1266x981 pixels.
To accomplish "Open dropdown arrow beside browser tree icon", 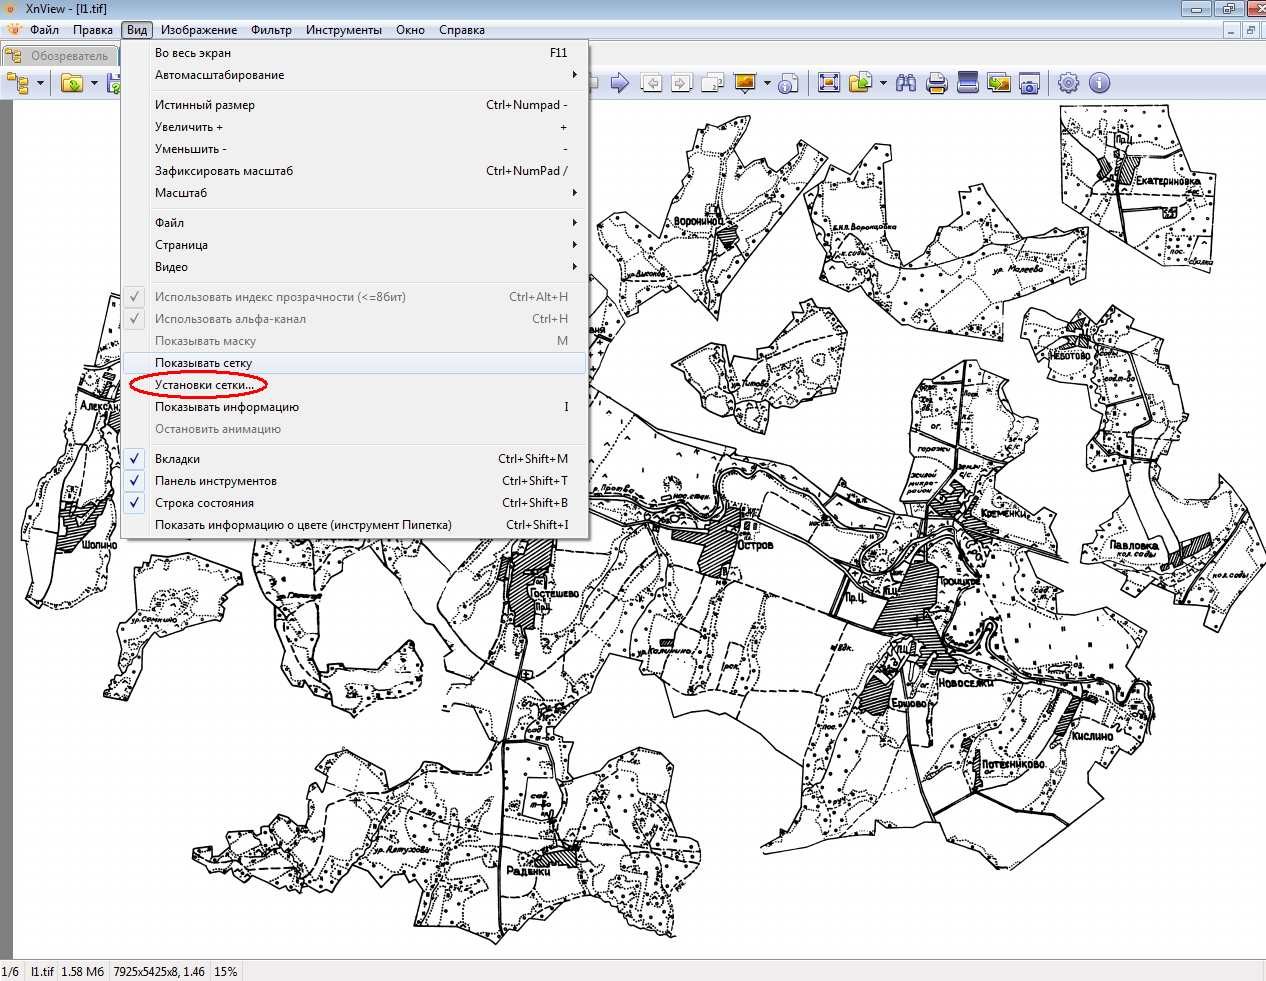I will [41, 83].
